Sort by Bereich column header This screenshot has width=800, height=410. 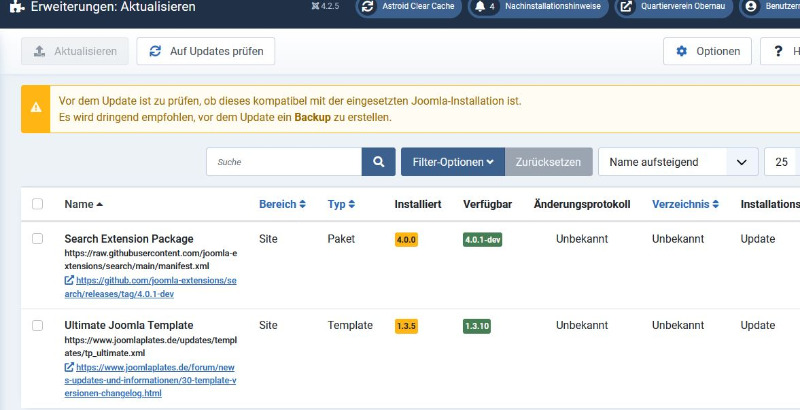(282, 204)
